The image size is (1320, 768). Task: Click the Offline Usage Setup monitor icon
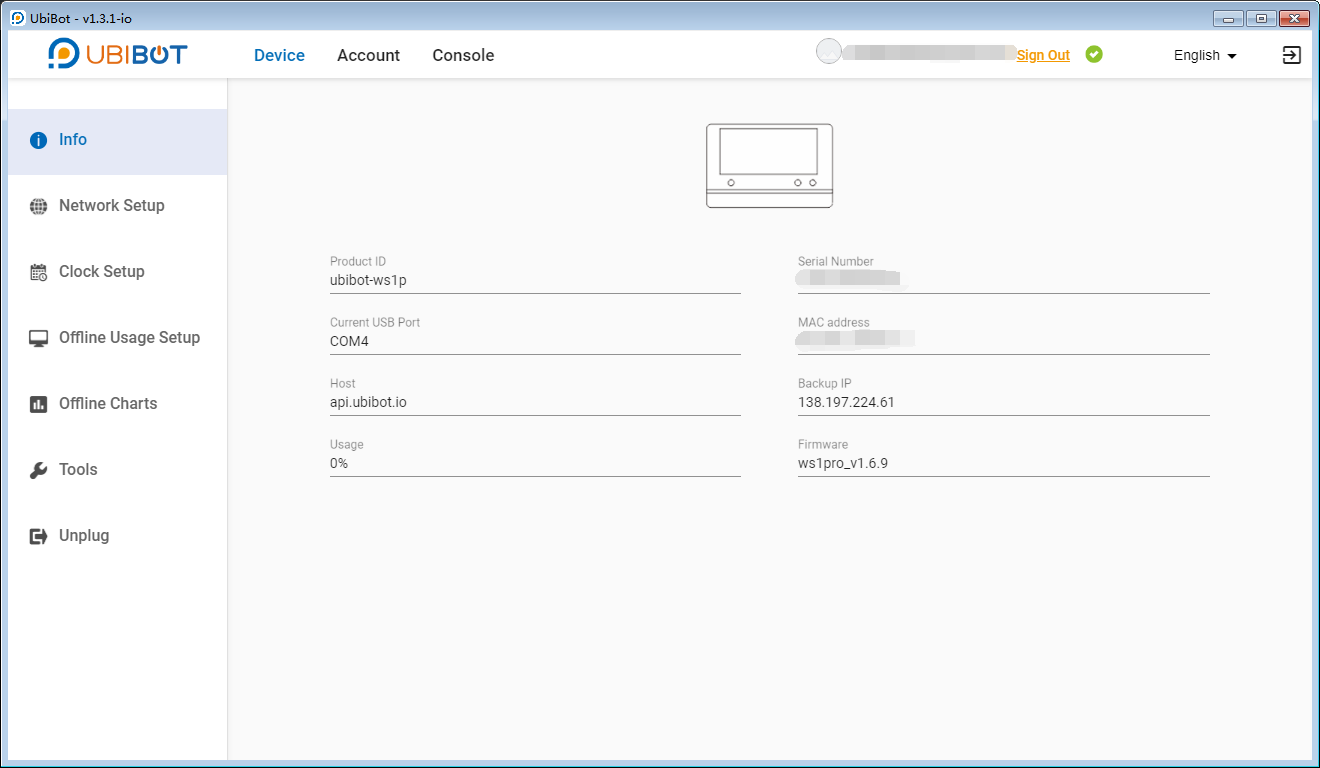(38, 338)
